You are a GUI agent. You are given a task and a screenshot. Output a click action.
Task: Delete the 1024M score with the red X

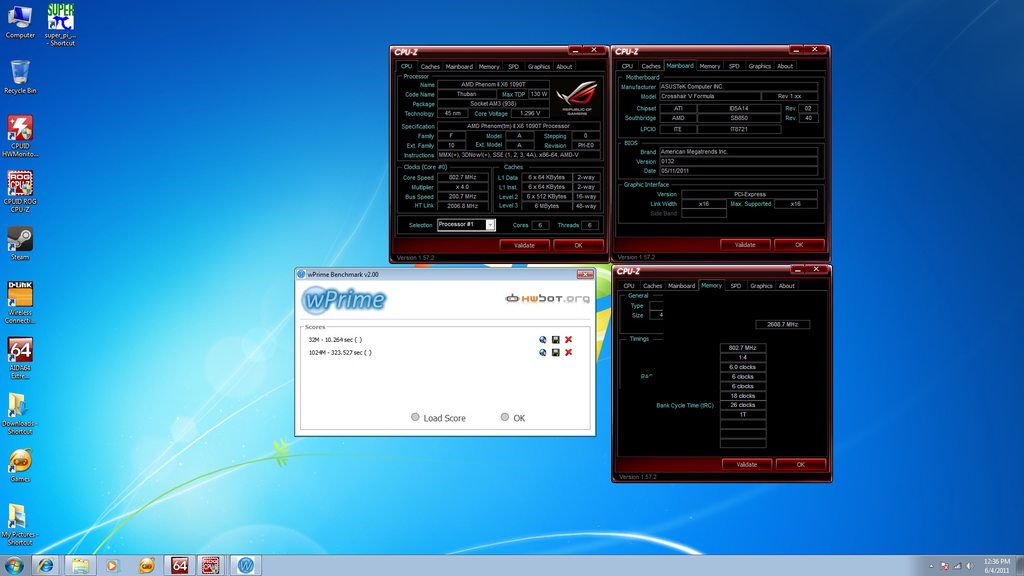pyautogui.click(x=569, y=353)
